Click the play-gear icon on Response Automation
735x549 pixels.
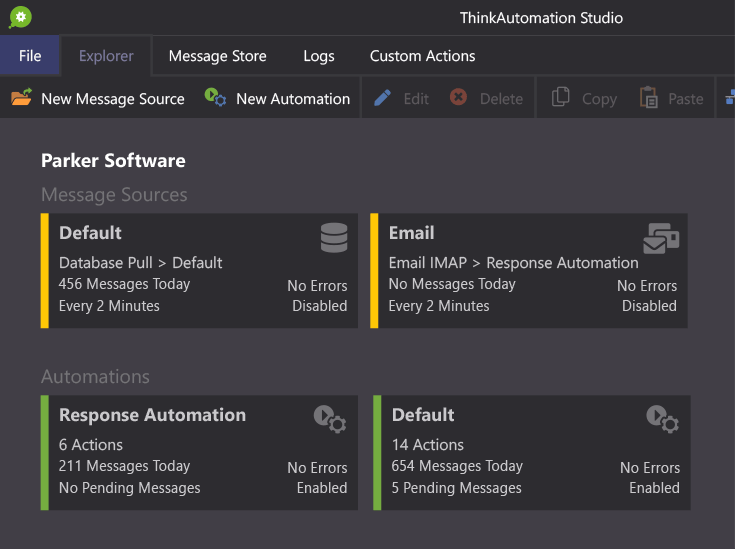330,419
